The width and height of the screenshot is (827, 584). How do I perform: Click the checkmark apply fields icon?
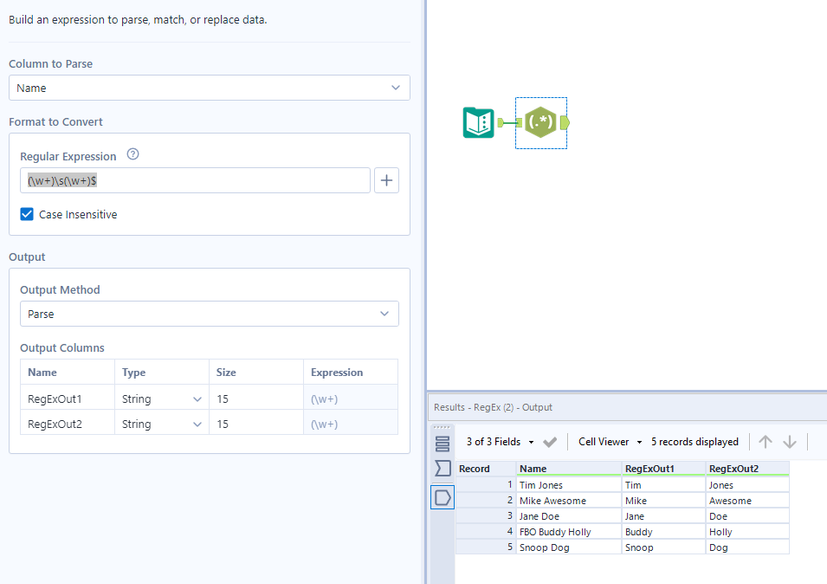pos(550,442)
